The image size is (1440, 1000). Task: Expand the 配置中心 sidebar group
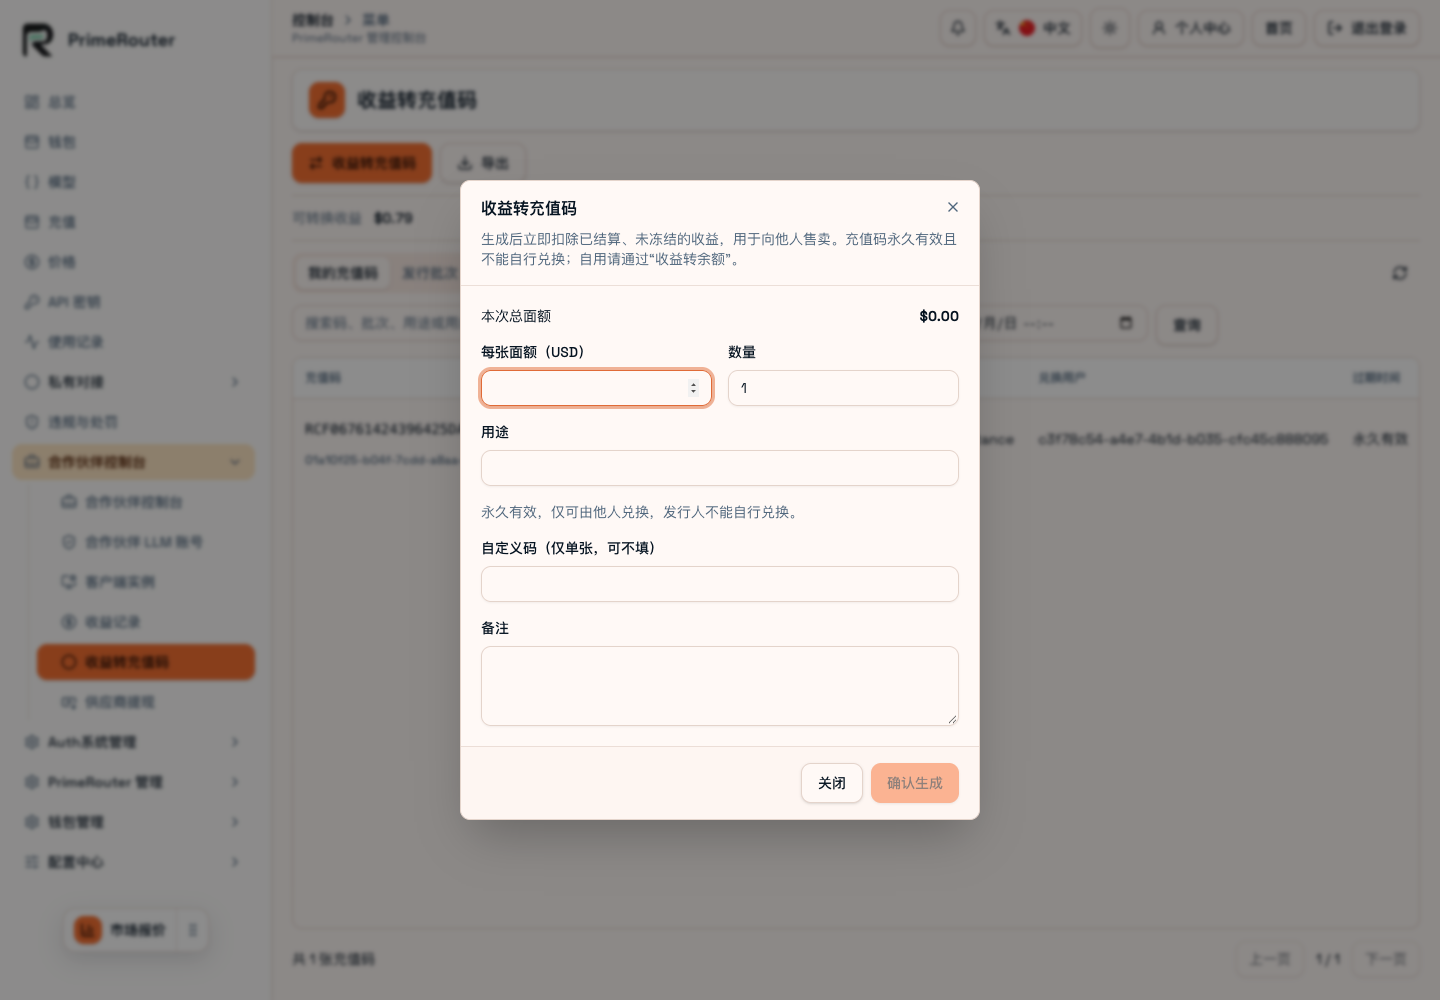[x=133, y=862]
